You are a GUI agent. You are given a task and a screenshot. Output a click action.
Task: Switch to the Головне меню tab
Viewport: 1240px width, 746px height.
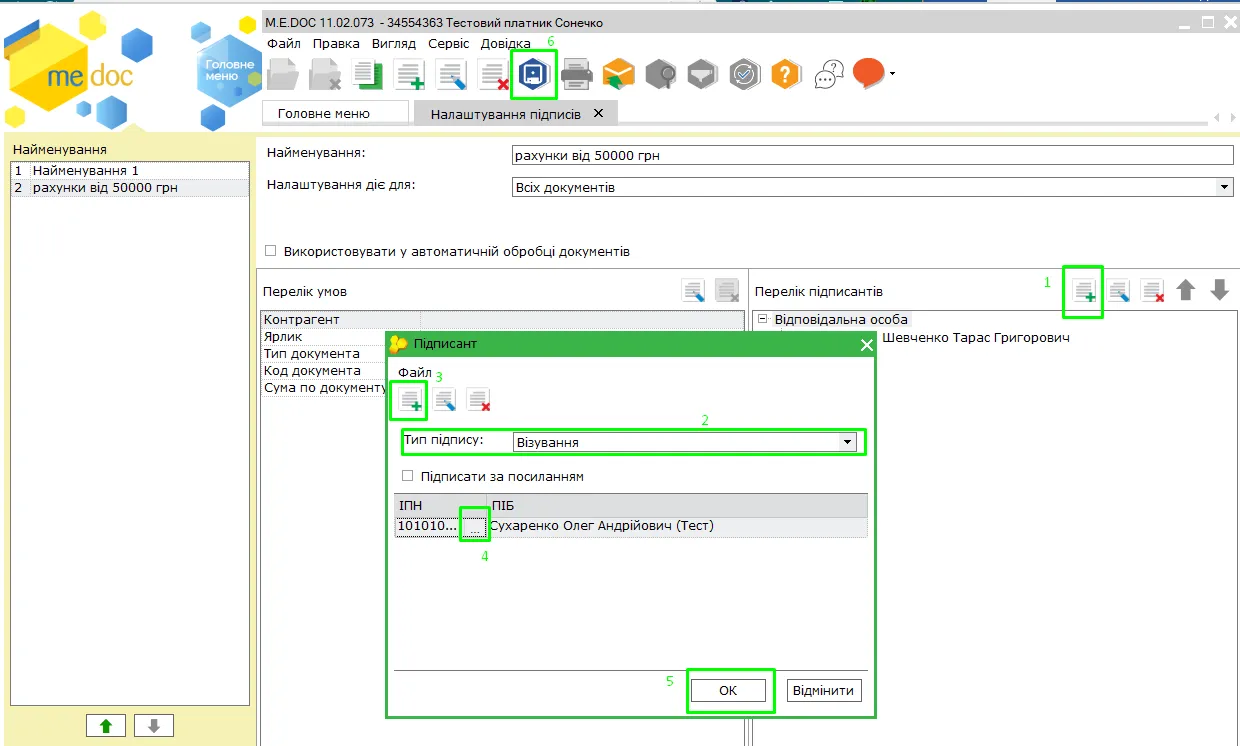point(324,113)
